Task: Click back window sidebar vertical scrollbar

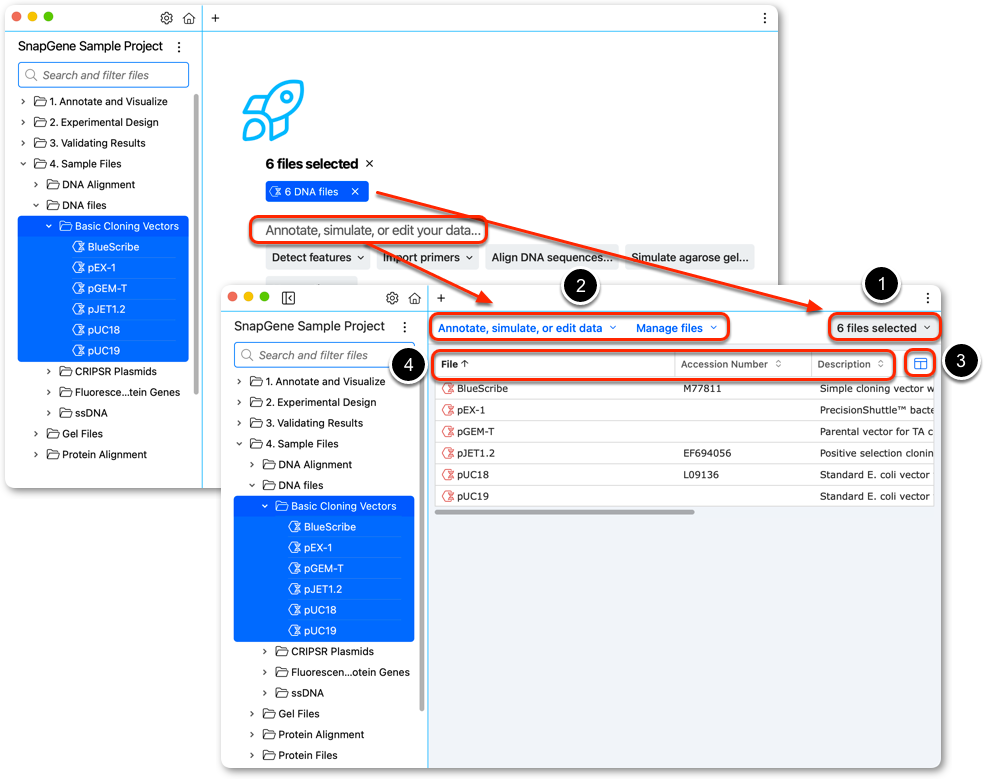Action: (x=196, y=244)
